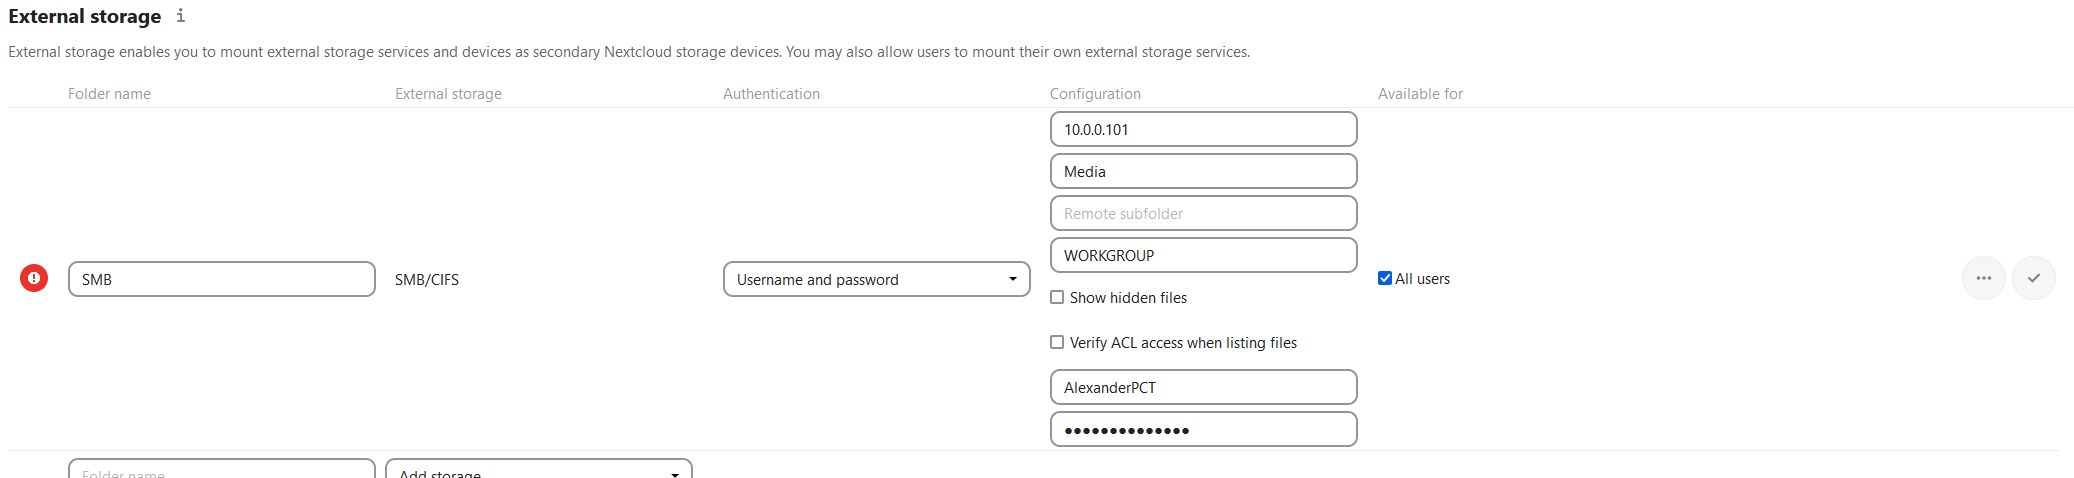Screen dimensions: 2074x478
Task: Click the WORKGROUP domain field
Action: (1203, 255)
